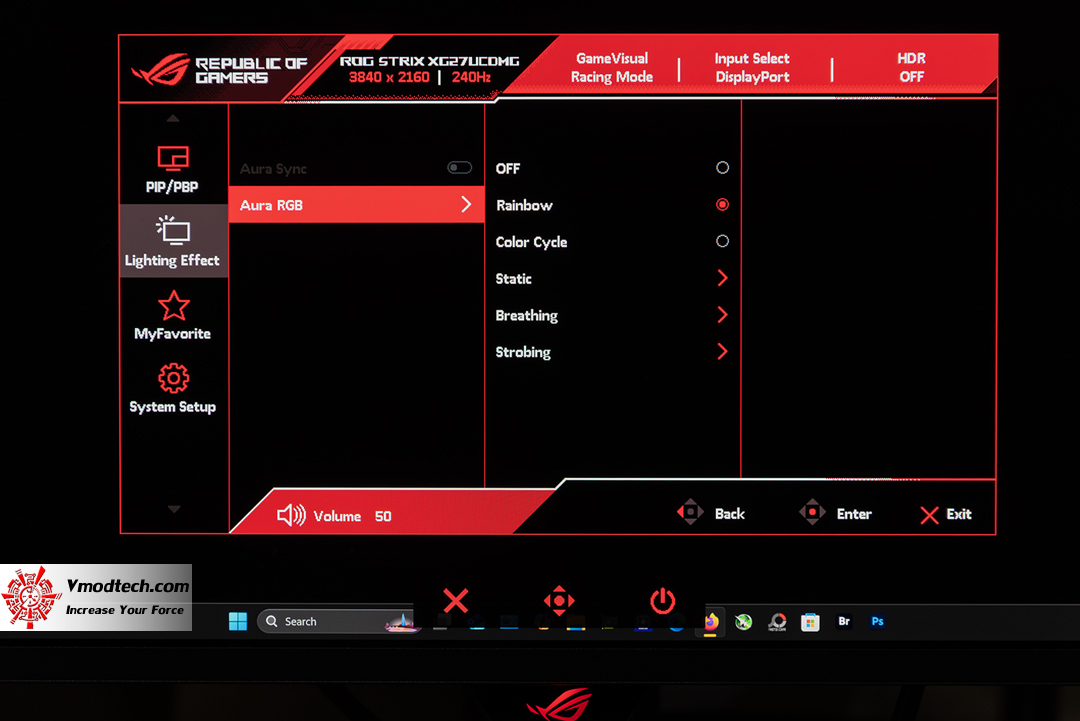Click the Rainbow option label
The height and width of the screenshot is (721, 1080).
524,205
